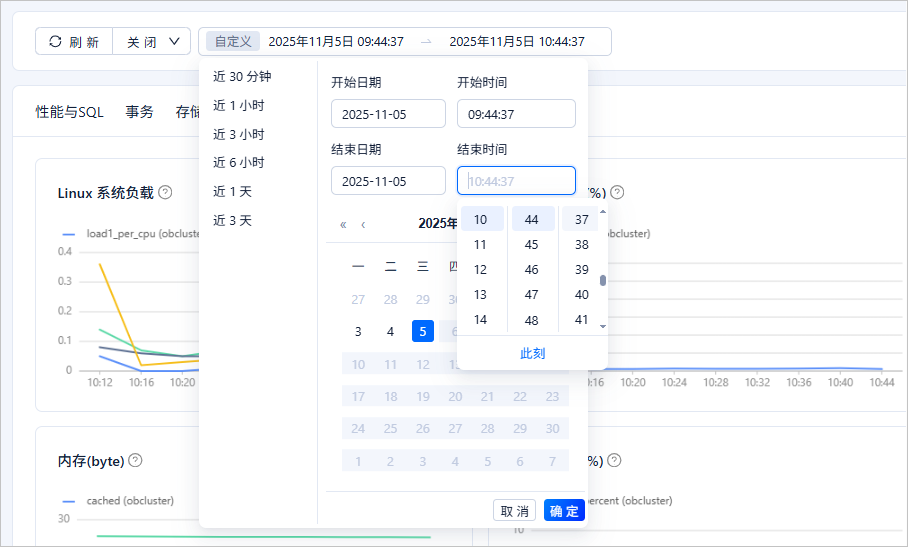Click the seconds column scrollbar thumb
The height and width of the screenshot is (547, 908).
[603, 280]
